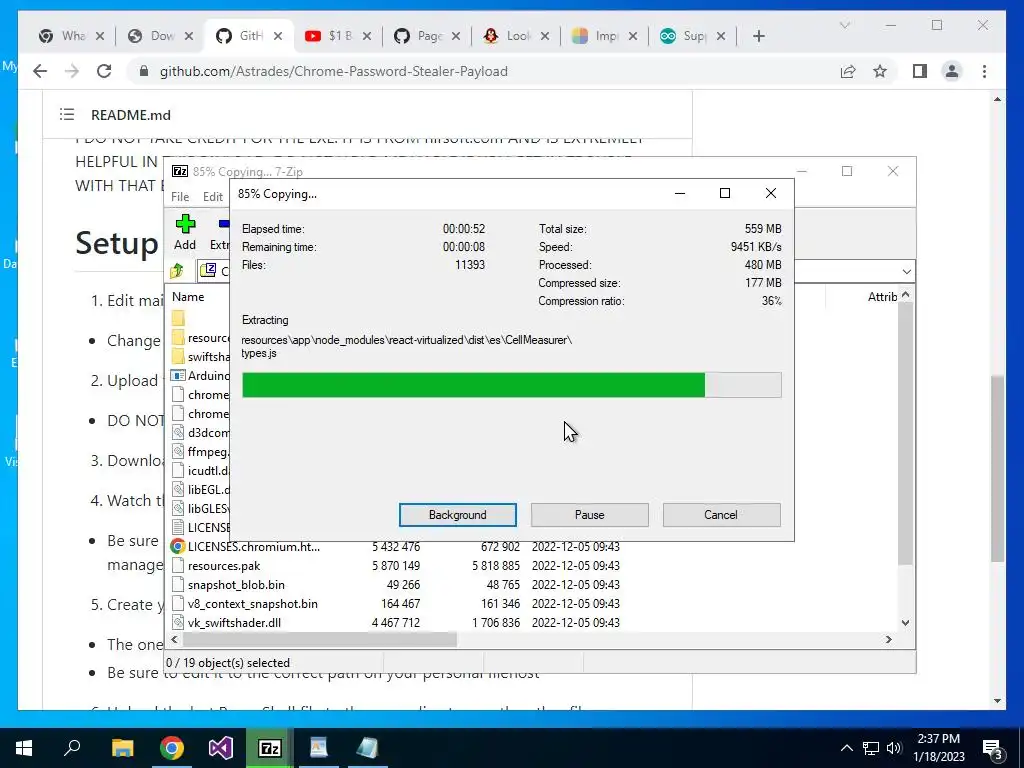Click the Chrome forward navigation arrow
The width and height of the screenshot is (1024, 768).
[x=72, y=71]
